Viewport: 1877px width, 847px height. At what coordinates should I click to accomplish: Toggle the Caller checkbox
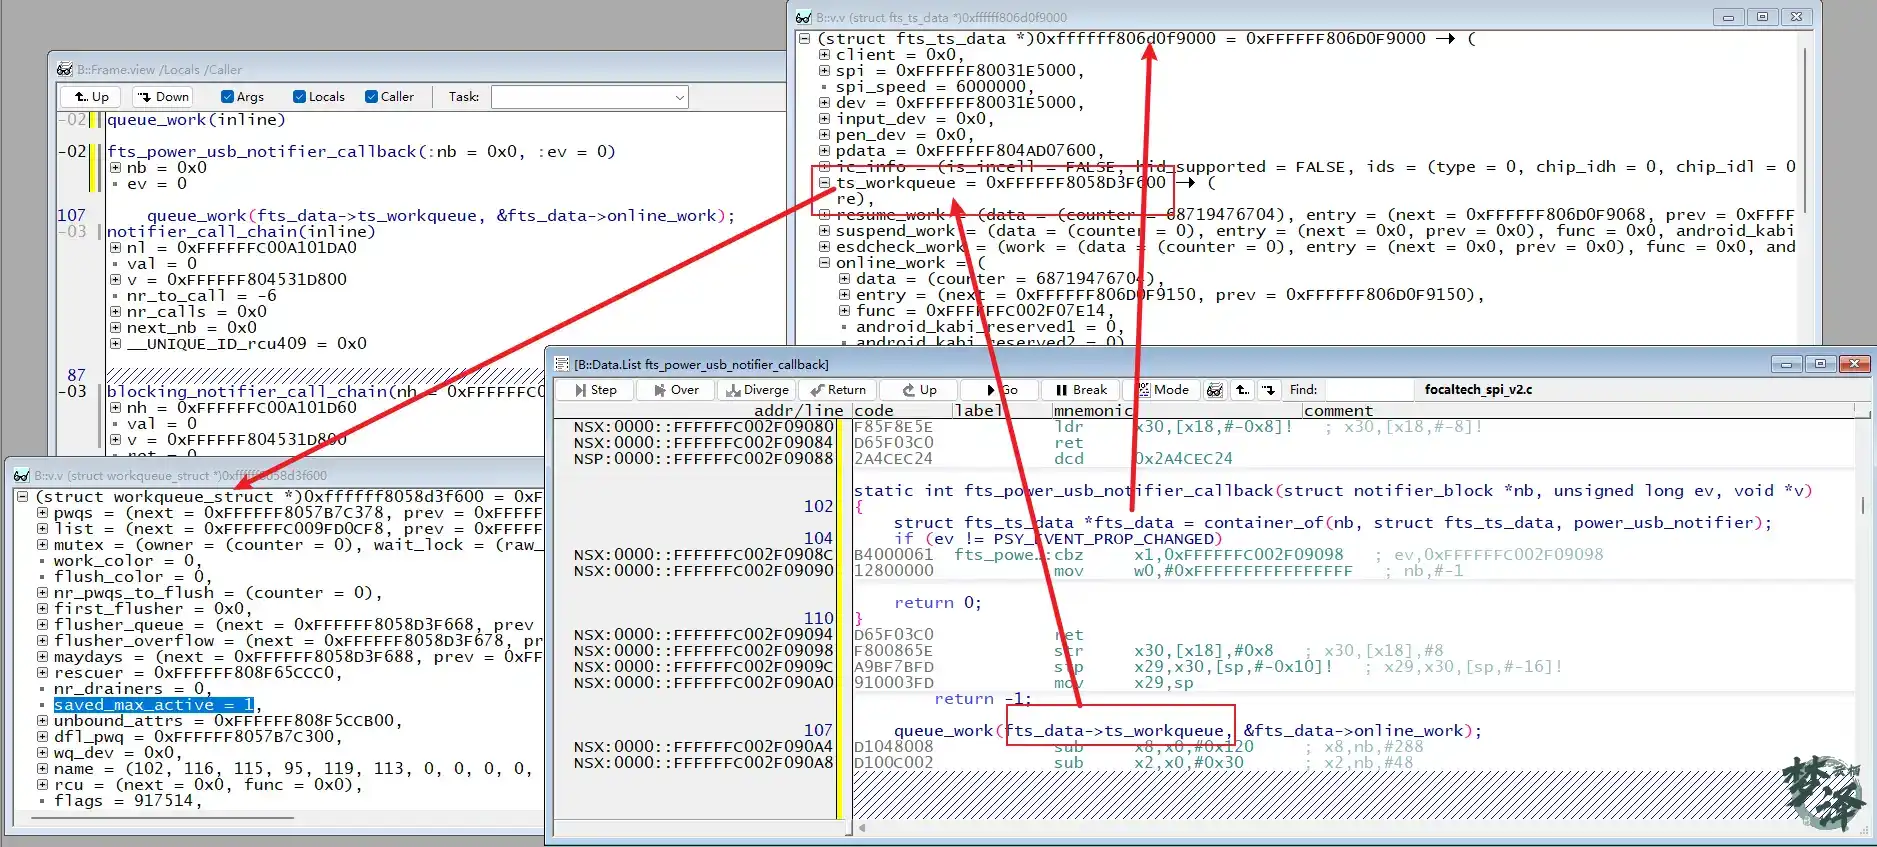click(371, 97)
